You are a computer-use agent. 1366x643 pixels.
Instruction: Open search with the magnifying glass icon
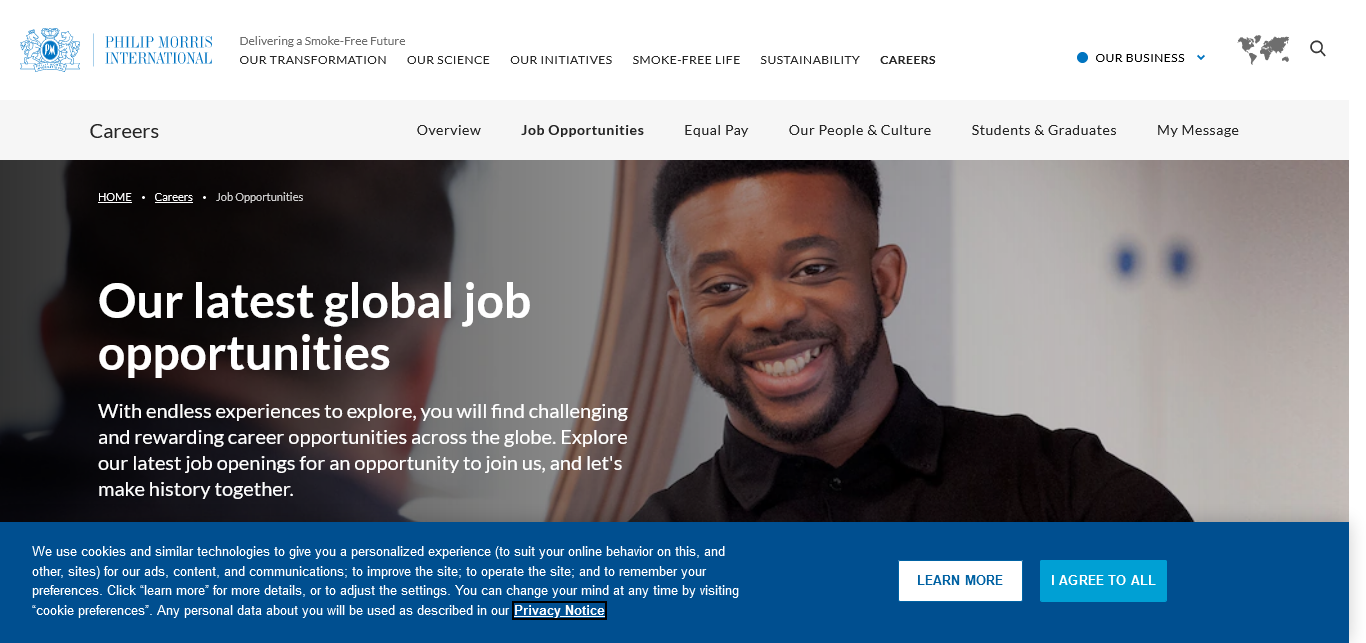pyautogui.click(x=1318, y=48)
